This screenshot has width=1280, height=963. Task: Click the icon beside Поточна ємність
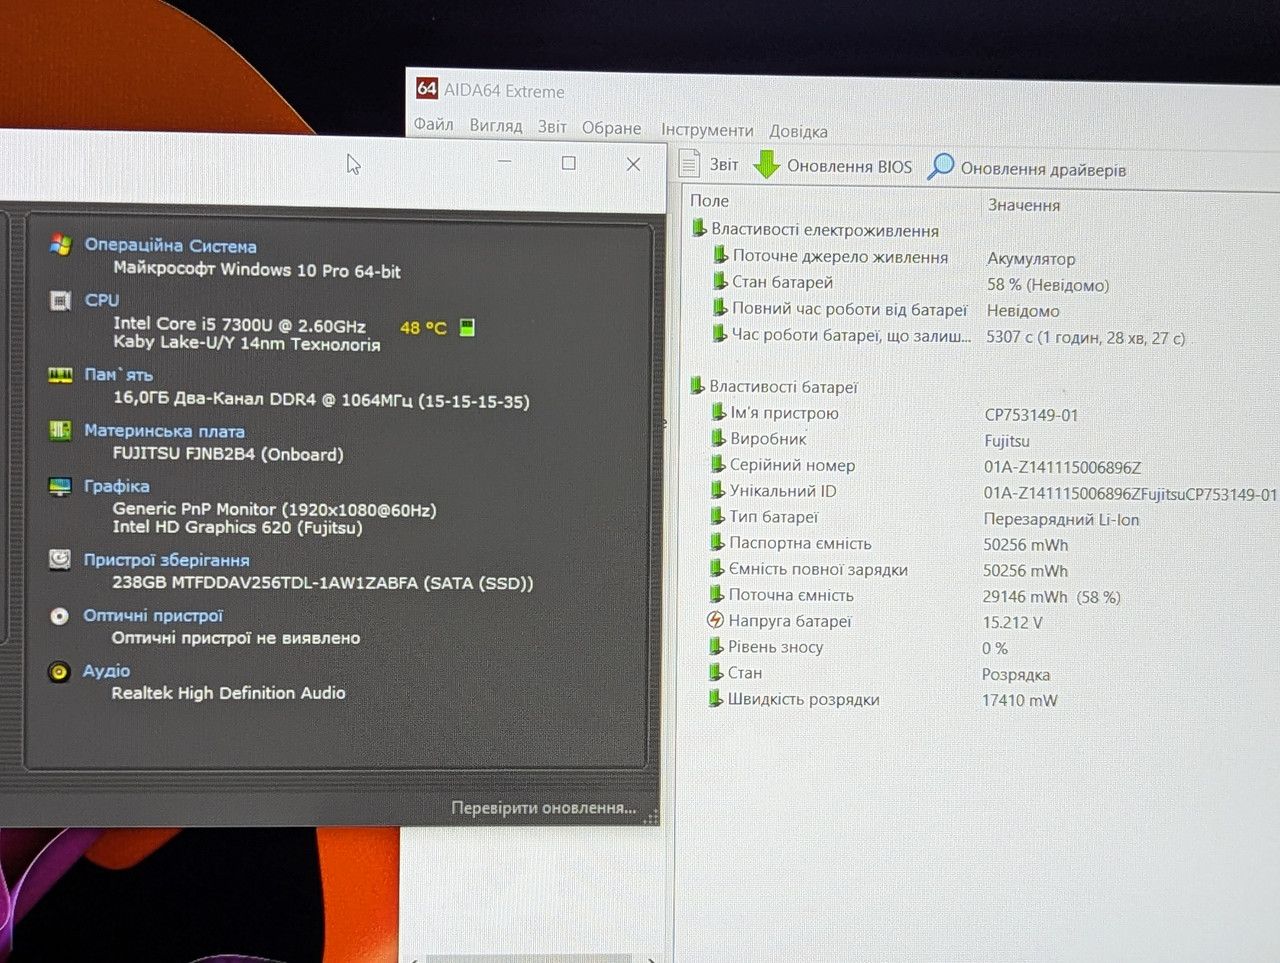click(x=716, y=594)
